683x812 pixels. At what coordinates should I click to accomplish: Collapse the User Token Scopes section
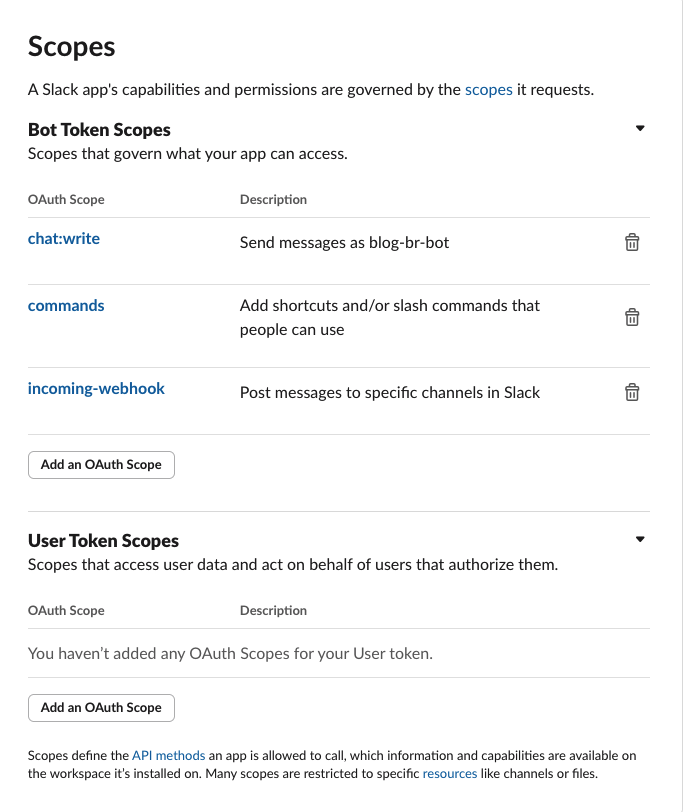(641, 539)
